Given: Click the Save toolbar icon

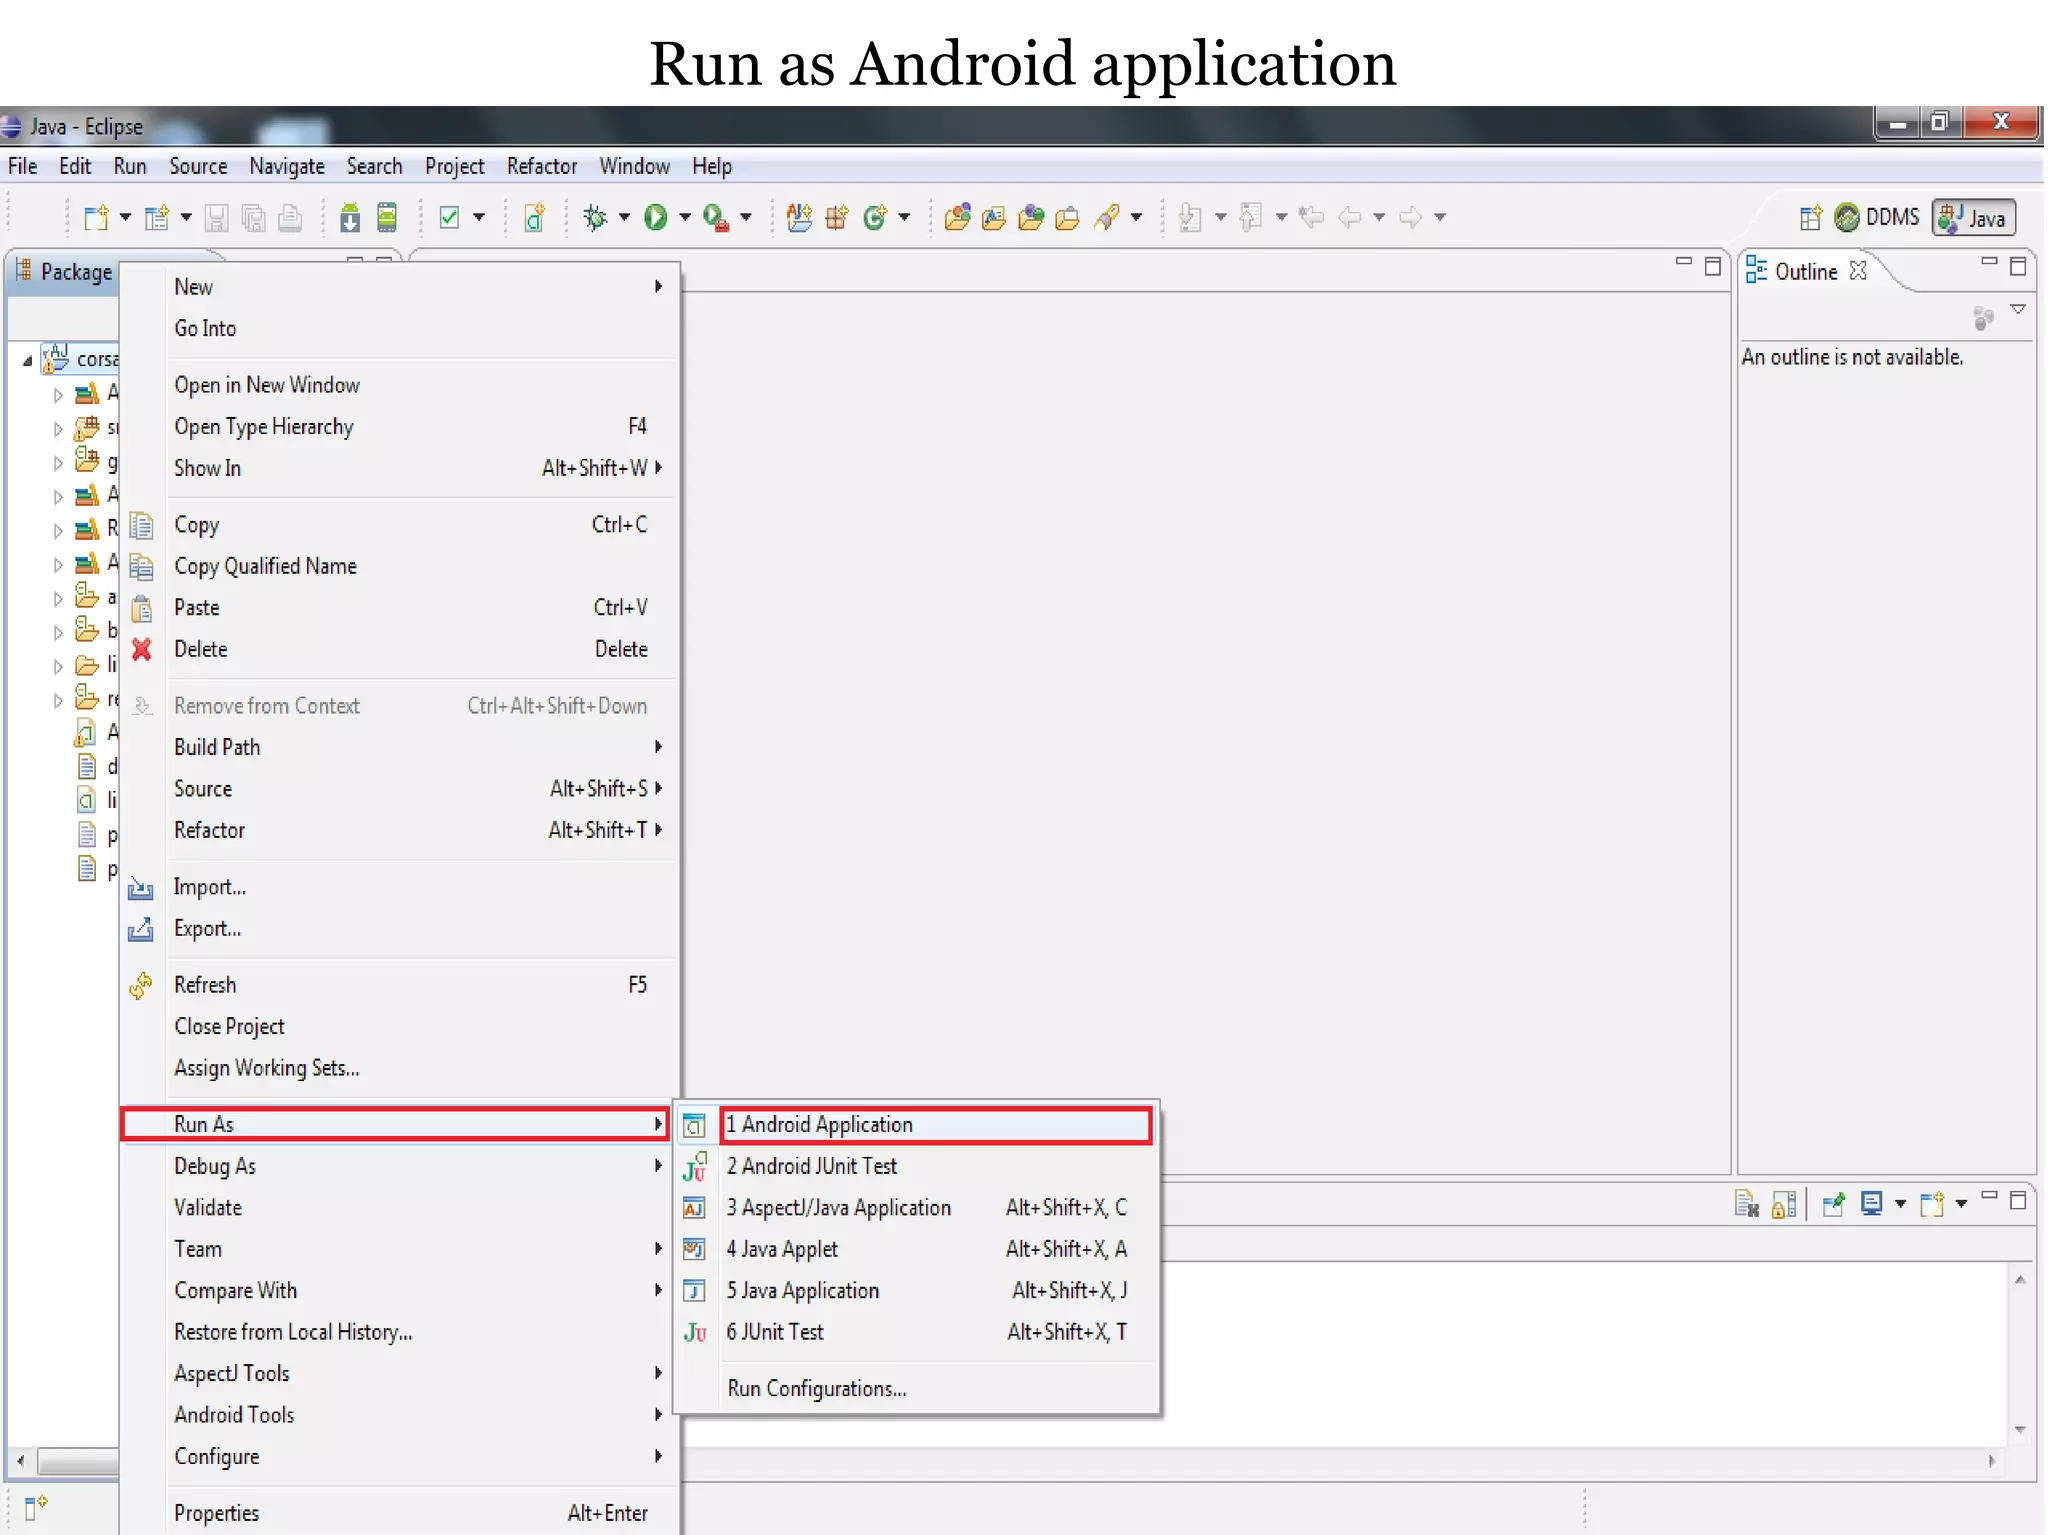Looking at the screenshot, I should coord(216,217).
